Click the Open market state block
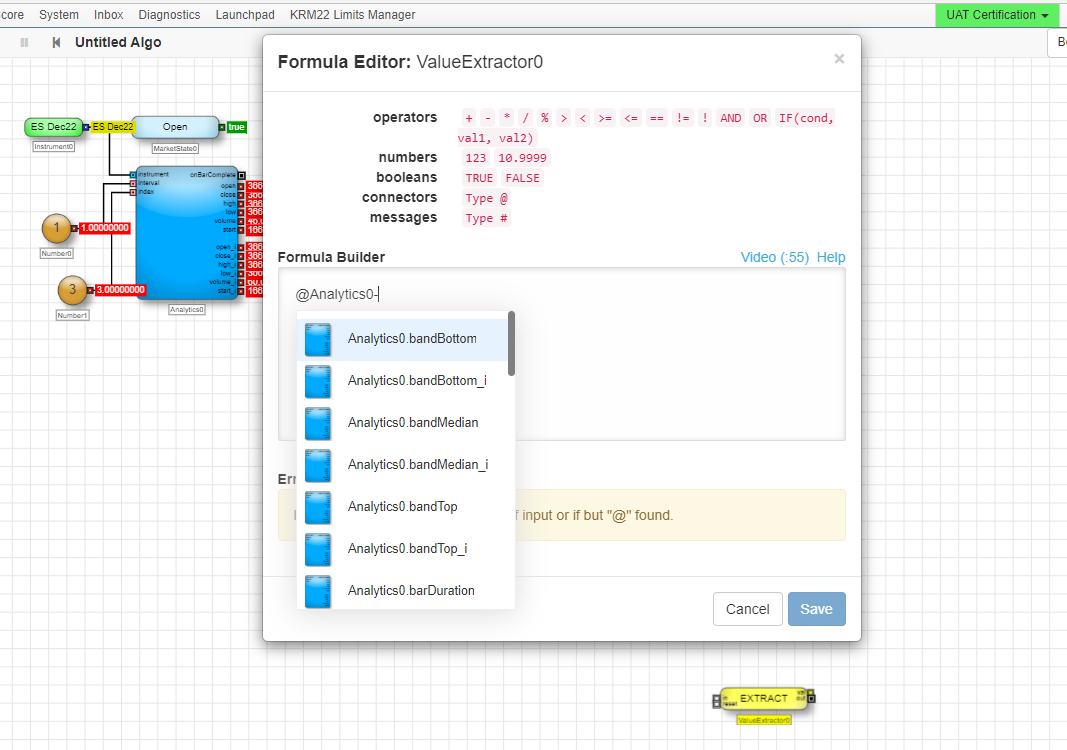Image resolution: width=1067 pixels, height=750 pixels. (175, 127)
